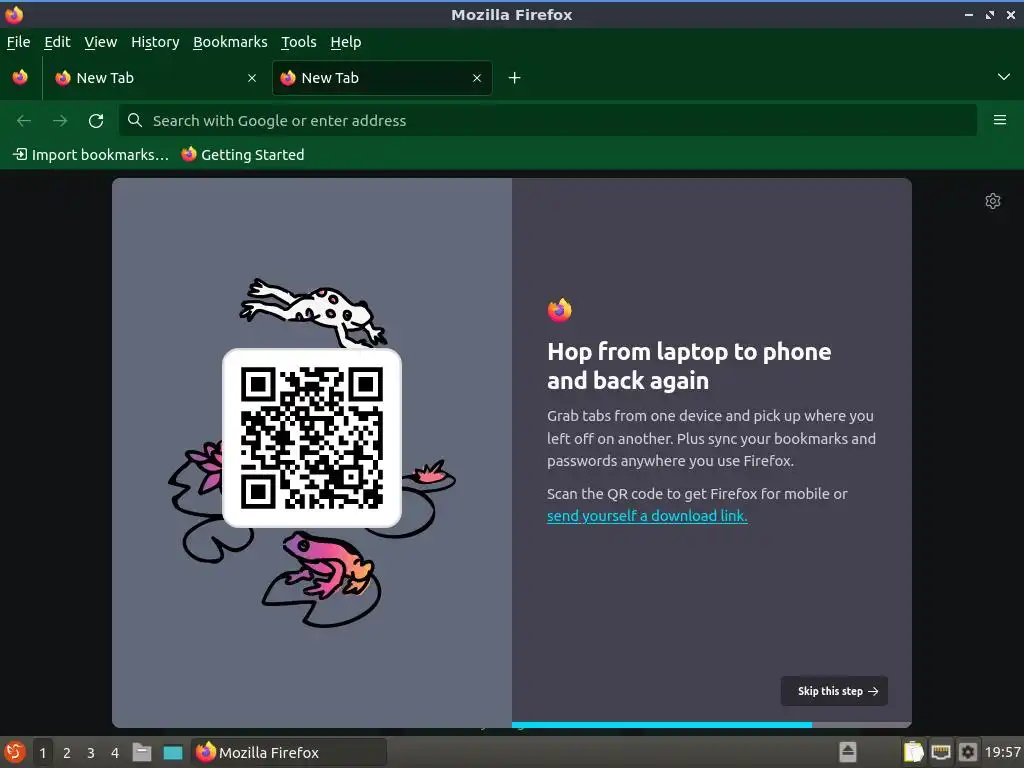Switch to workspace 3 in taskbar
Image resolution: width=1024 pixels, height=768 pixels.
click(91, 753)
